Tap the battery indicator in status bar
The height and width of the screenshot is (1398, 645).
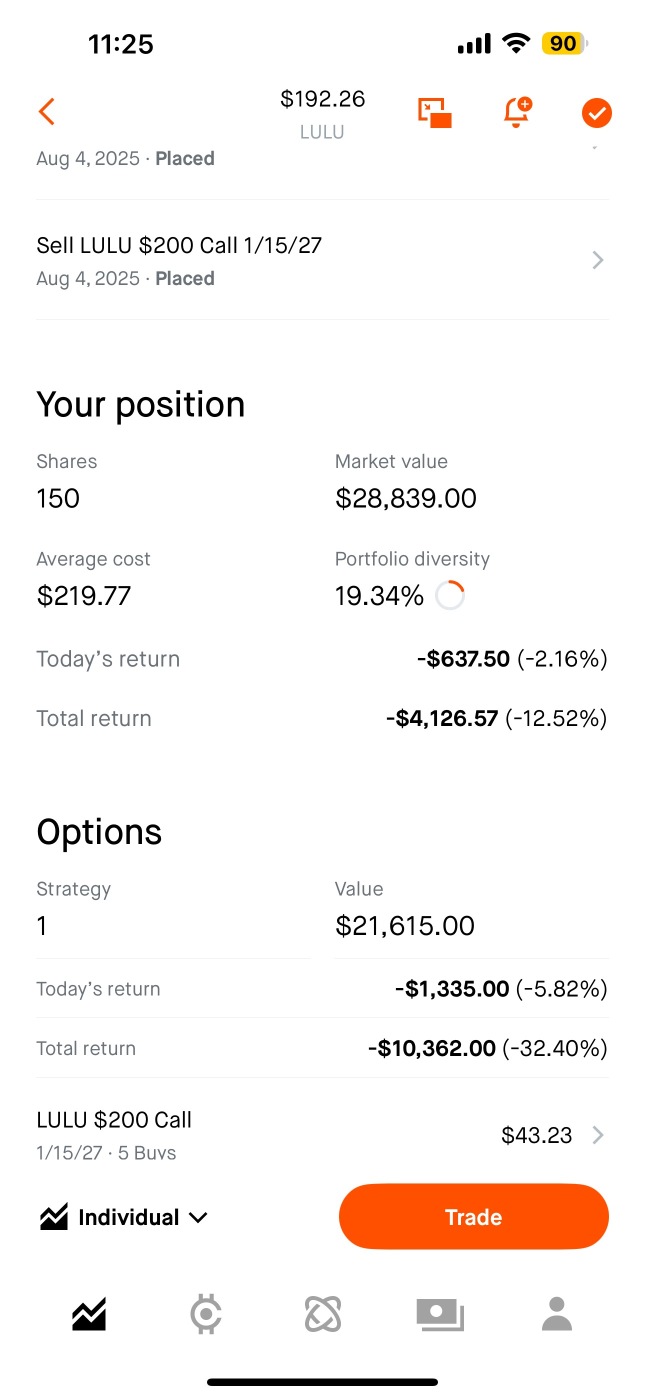tap(565, 43)
